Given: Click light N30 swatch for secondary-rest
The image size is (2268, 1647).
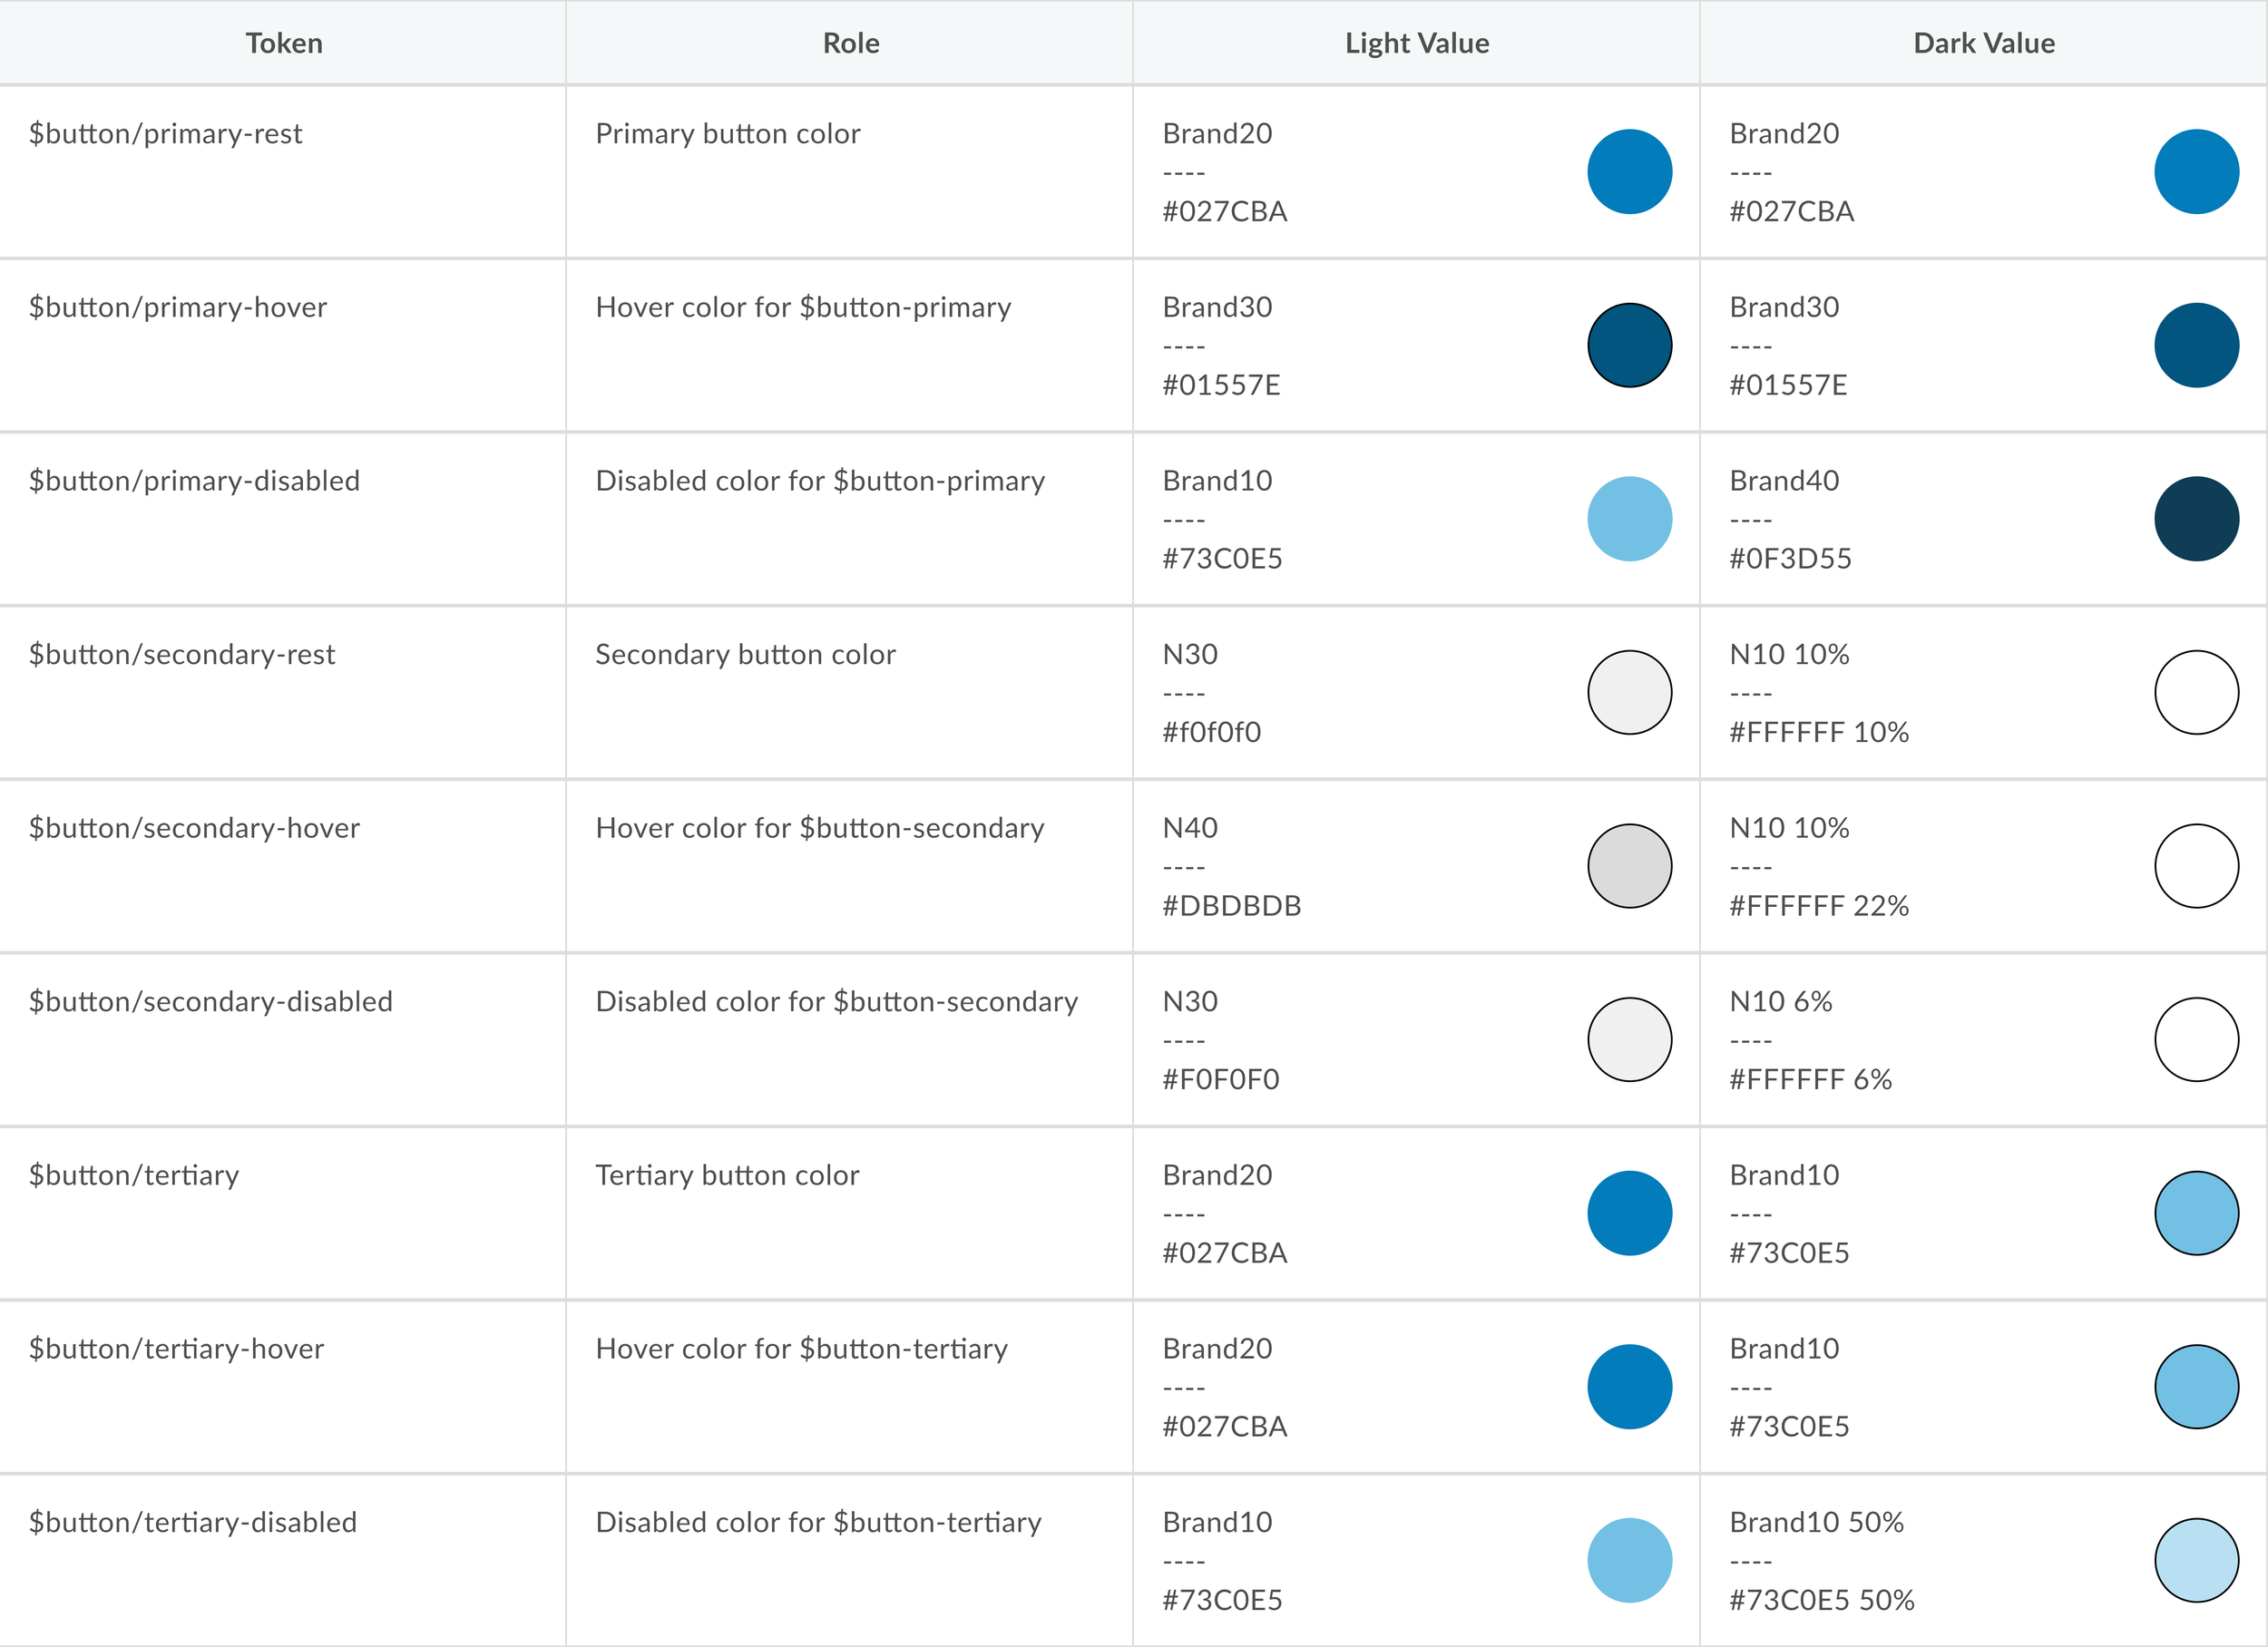Looking at the screenshot, I should [1629, 693].
